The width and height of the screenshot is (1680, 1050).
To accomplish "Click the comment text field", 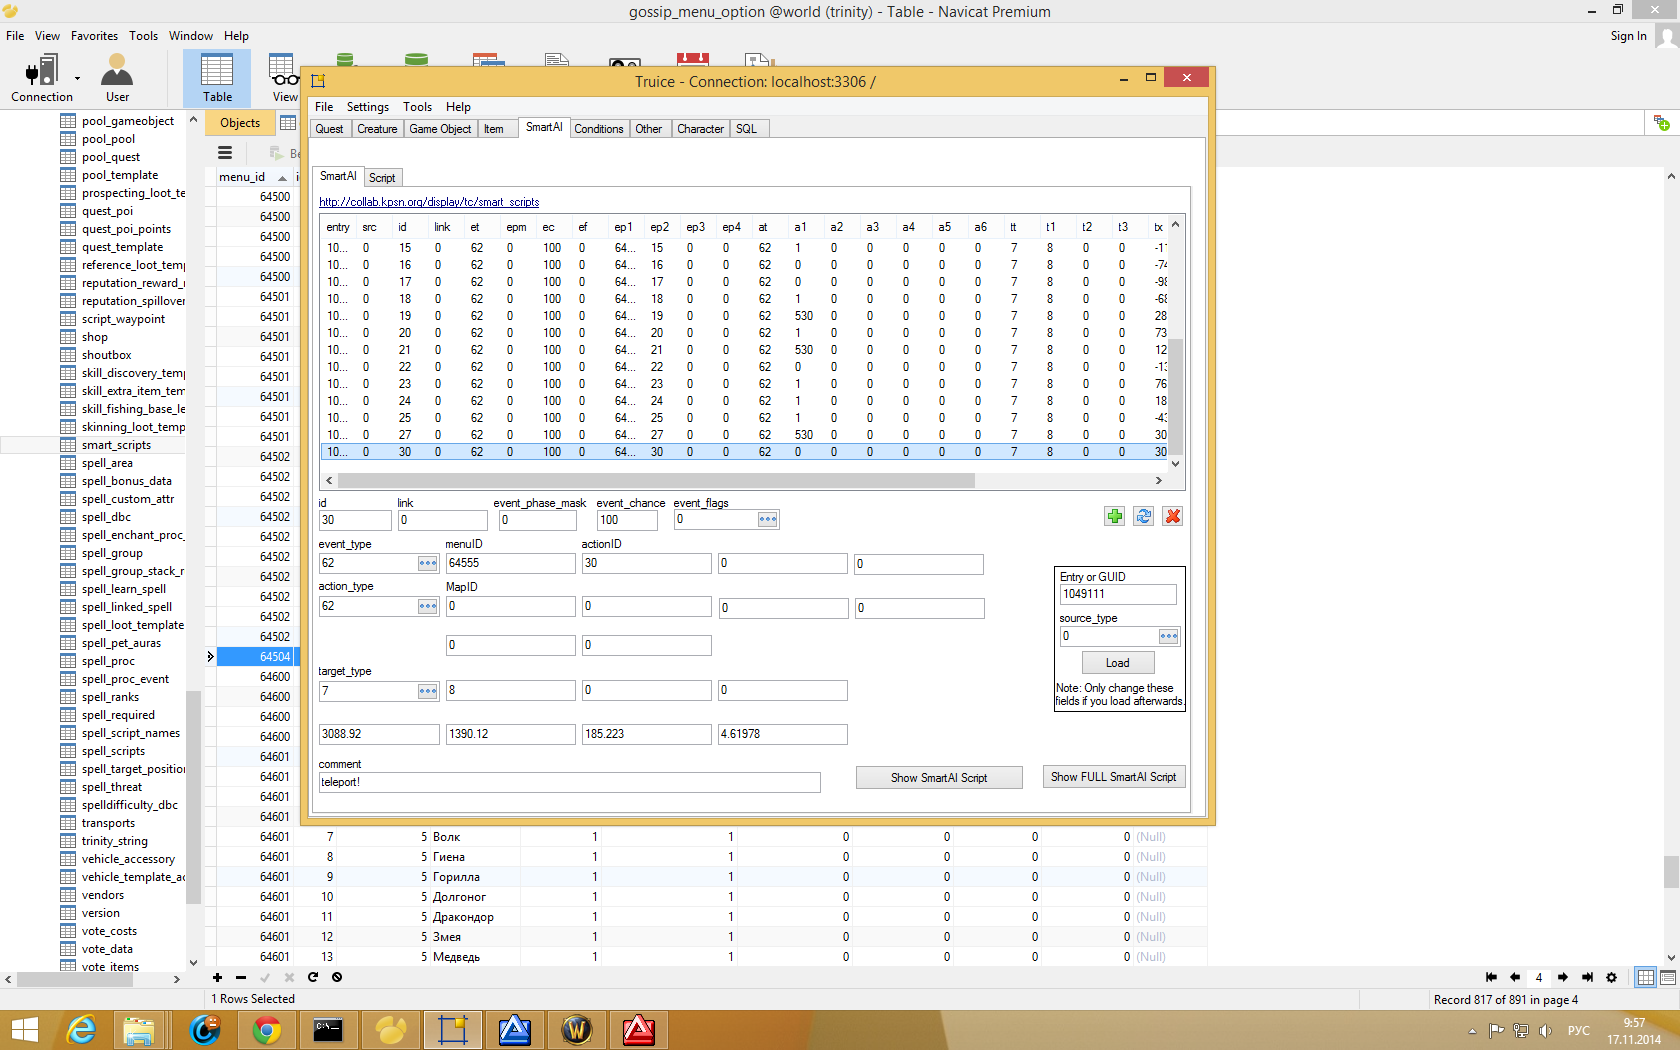I will [569, 782].
